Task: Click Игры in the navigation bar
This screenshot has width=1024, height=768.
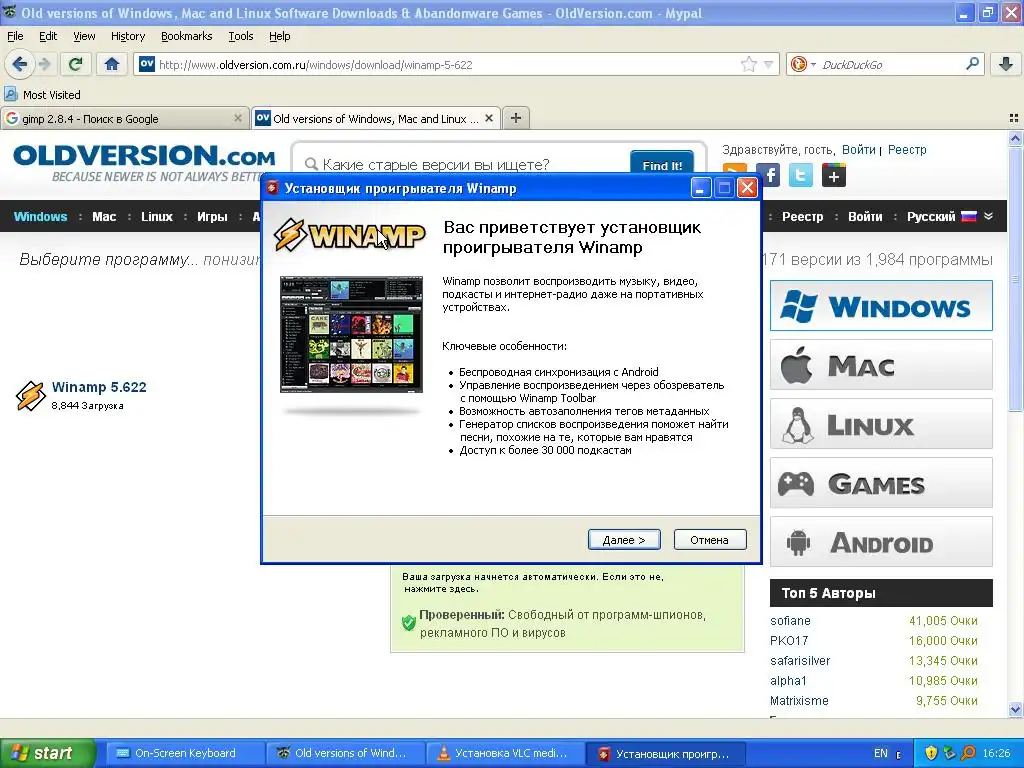Action: tap(212, 216)
